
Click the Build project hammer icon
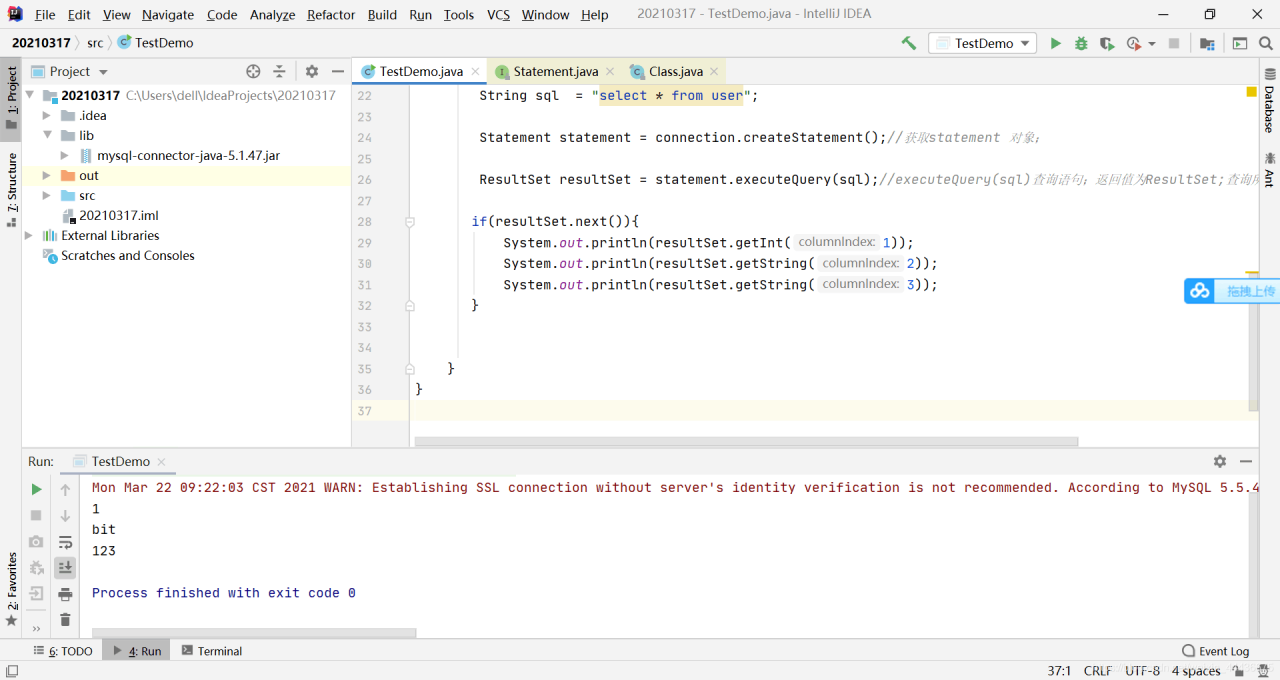click(908, 43)
